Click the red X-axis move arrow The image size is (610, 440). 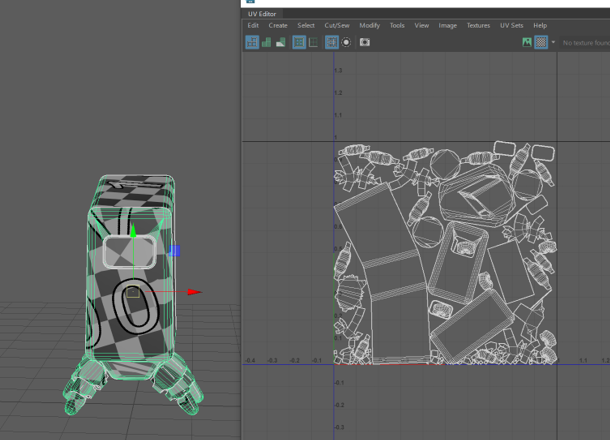pyautogui.click(x=194, y=292)
